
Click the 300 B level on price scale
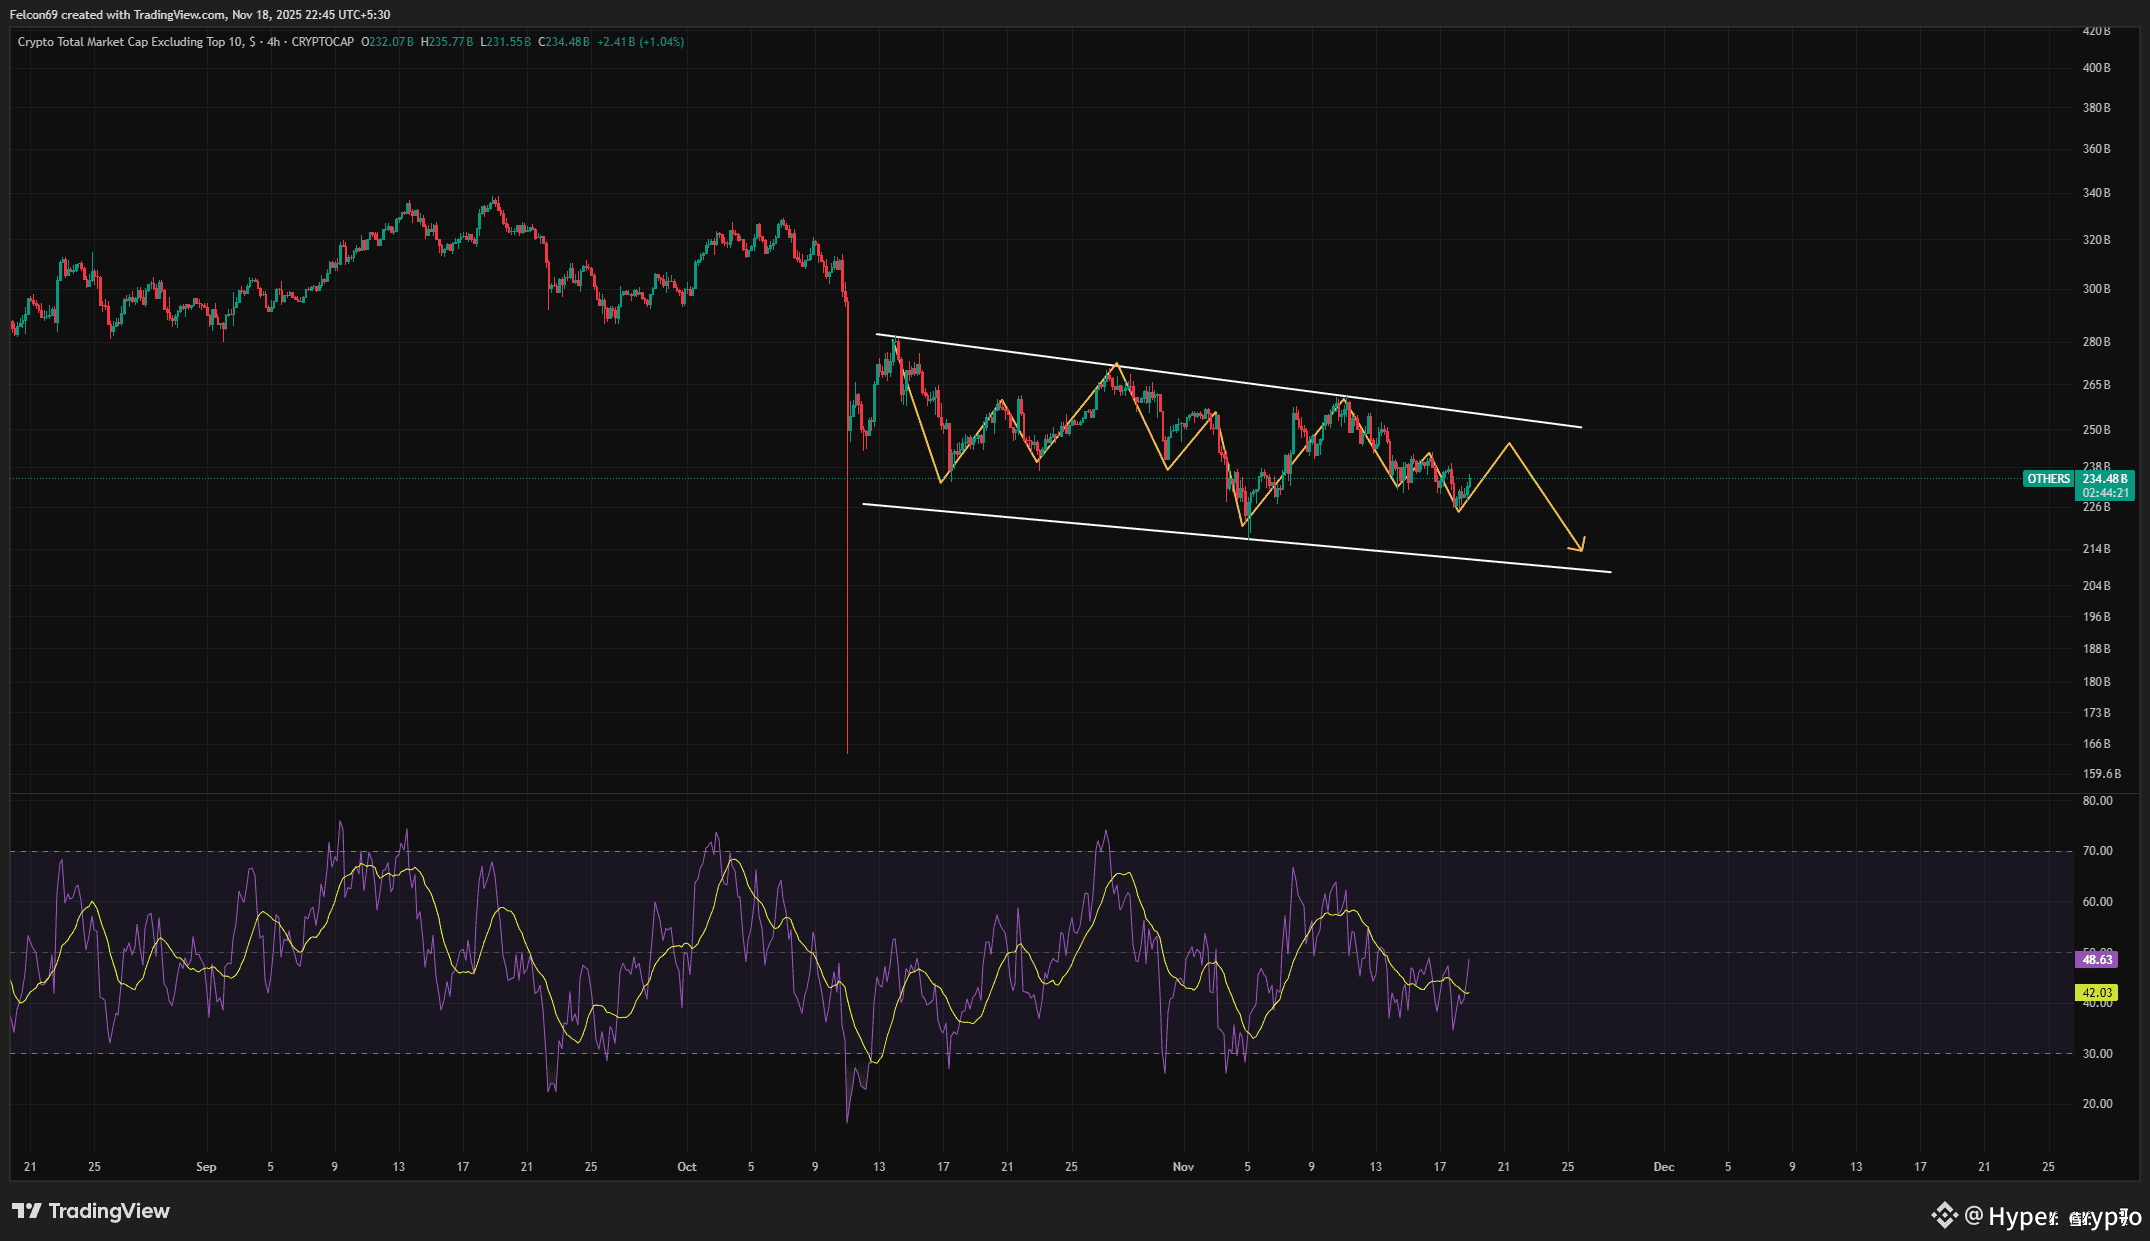click(2096, 289)
